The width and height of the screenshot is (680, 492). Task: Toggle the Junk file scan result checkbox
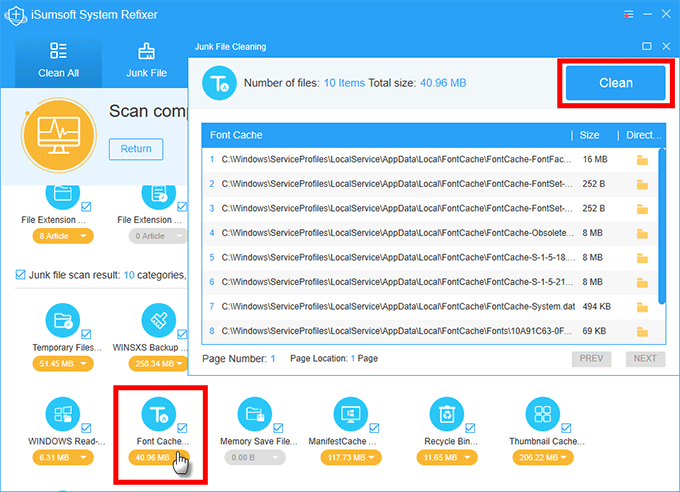click(x=20, y=275)
